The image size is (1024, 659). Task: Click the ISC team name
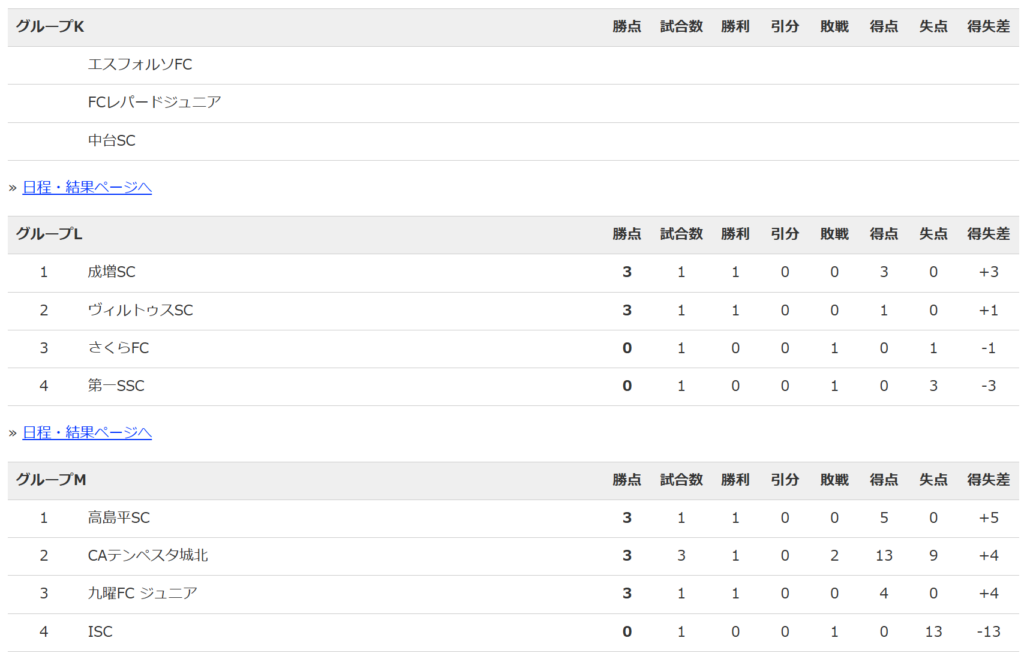click(100, 631)
